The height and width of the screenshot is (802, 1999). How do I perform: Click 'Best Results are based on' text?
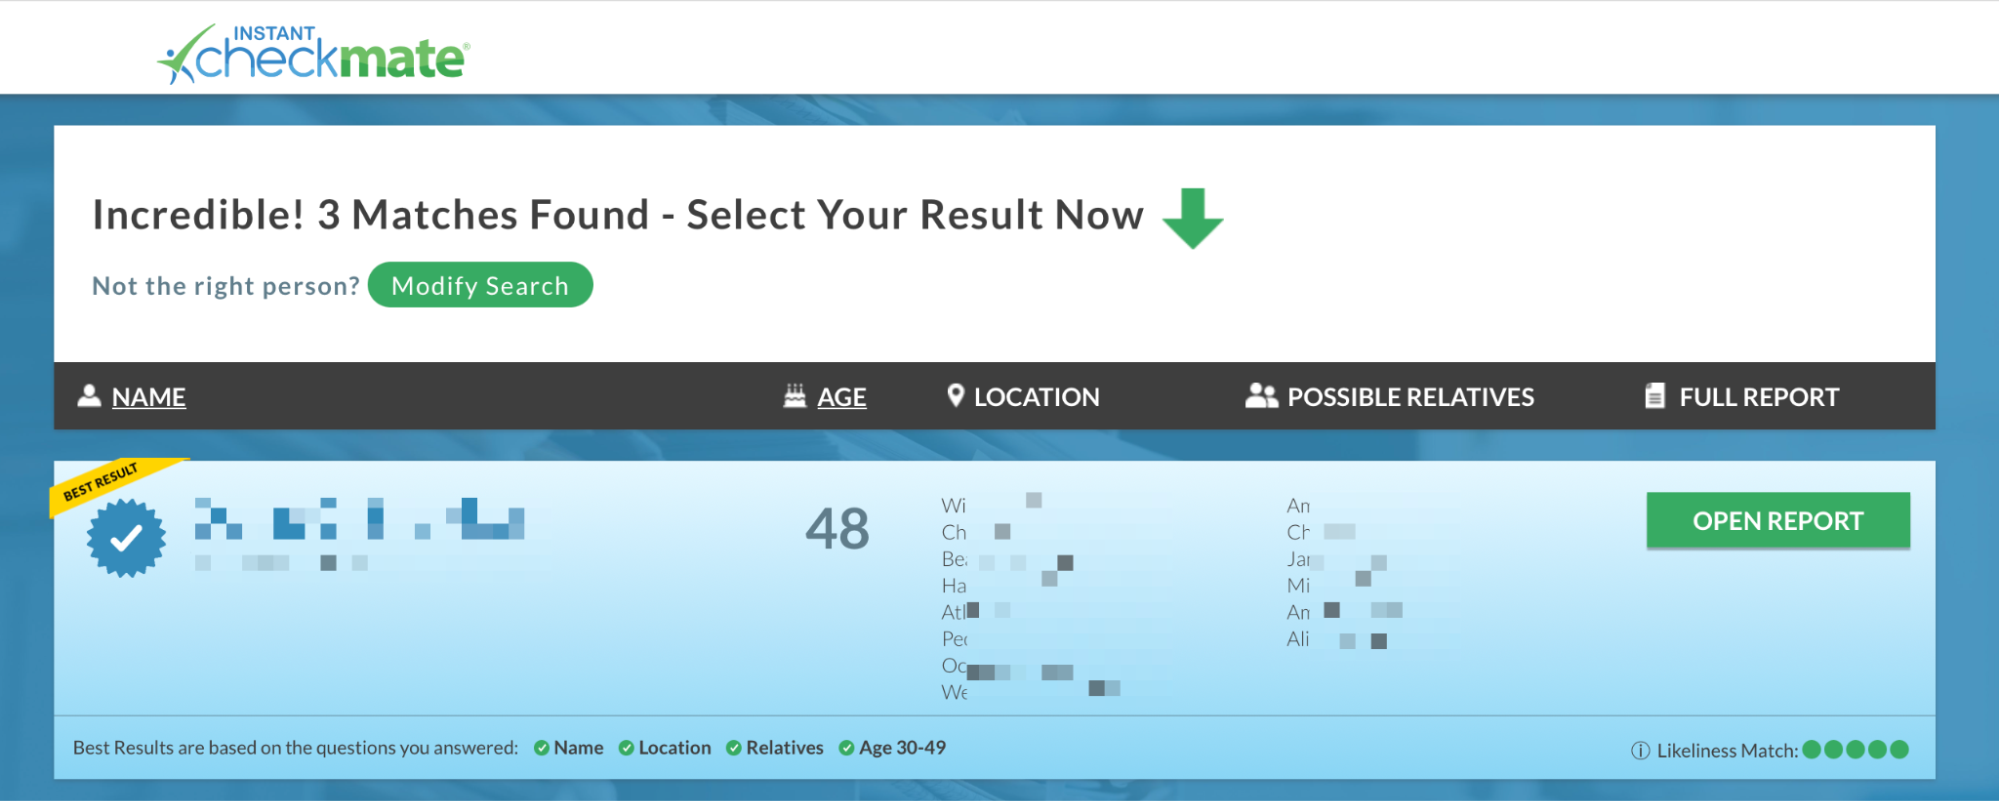296,748
